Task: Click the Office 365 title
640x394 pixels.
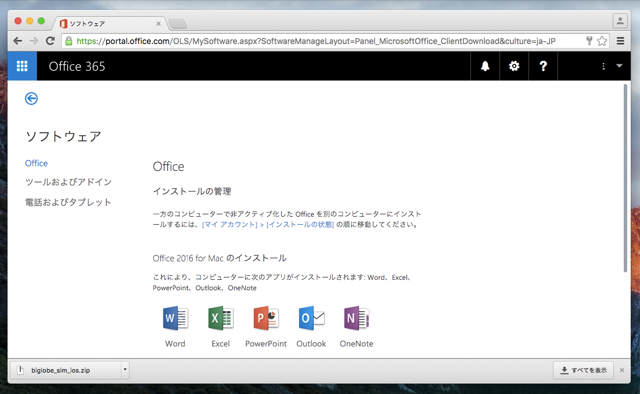Action: pyautogui.click(x=77, y=66)
